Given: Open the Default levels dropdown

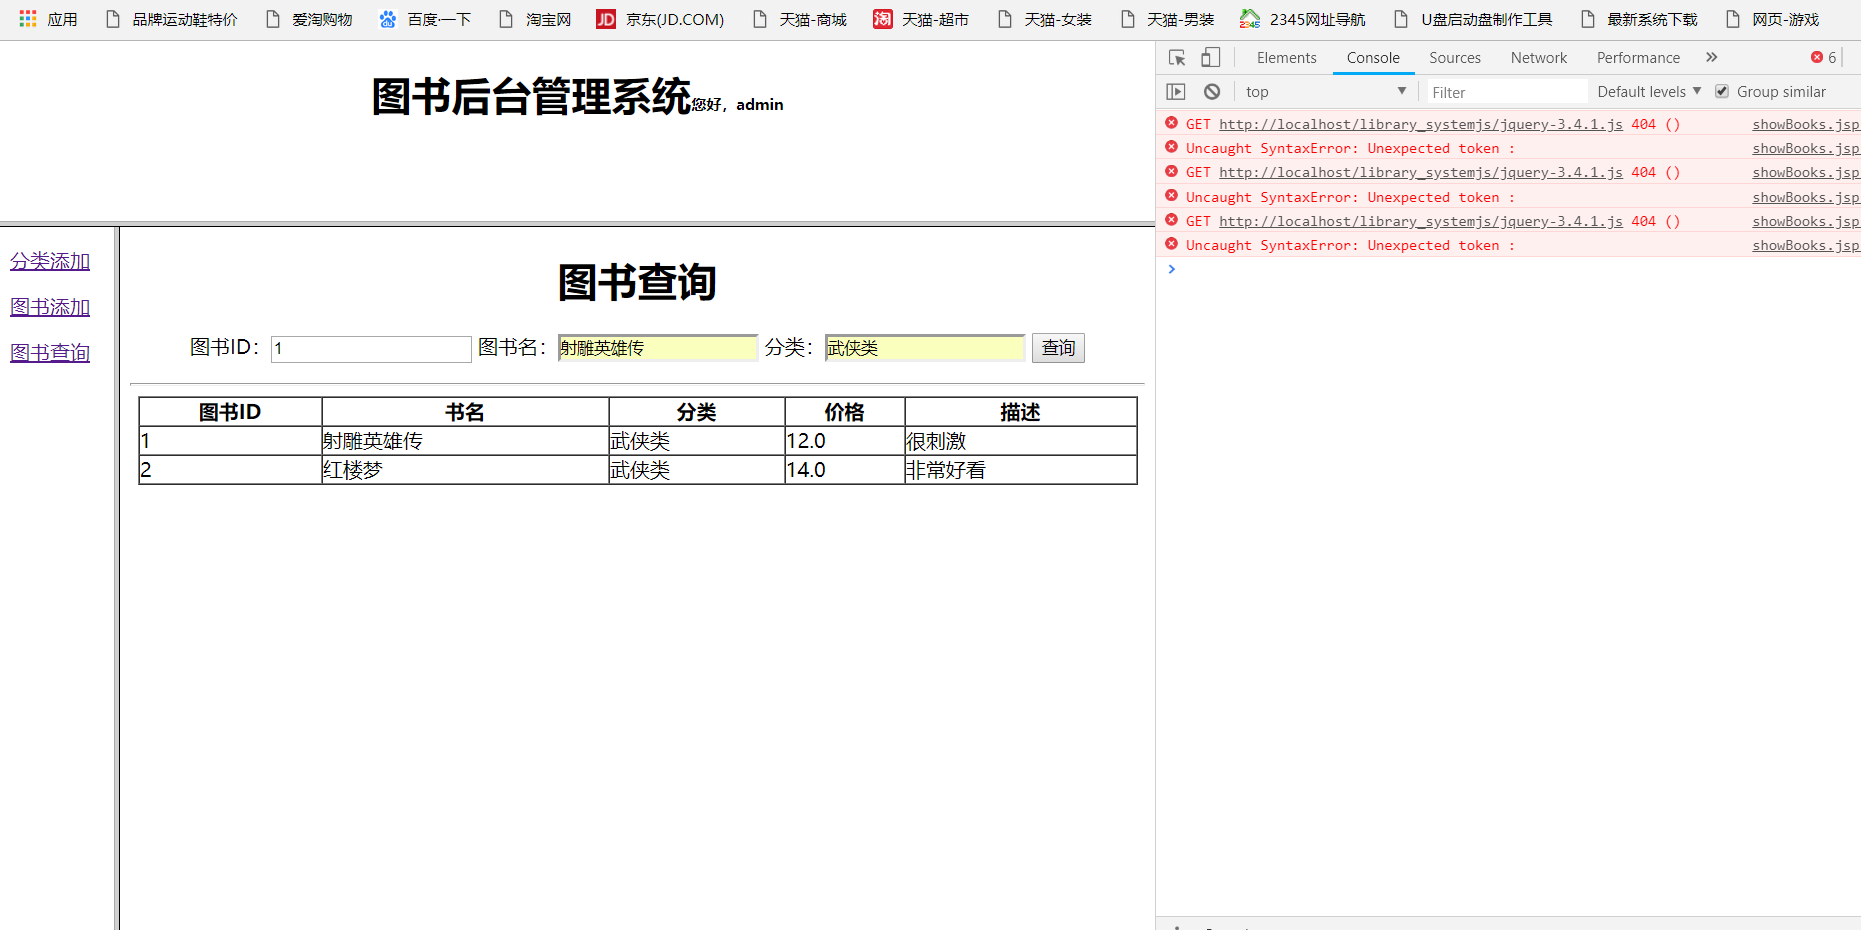Looking at the screenshot, I should click(x=1649, y=92).
